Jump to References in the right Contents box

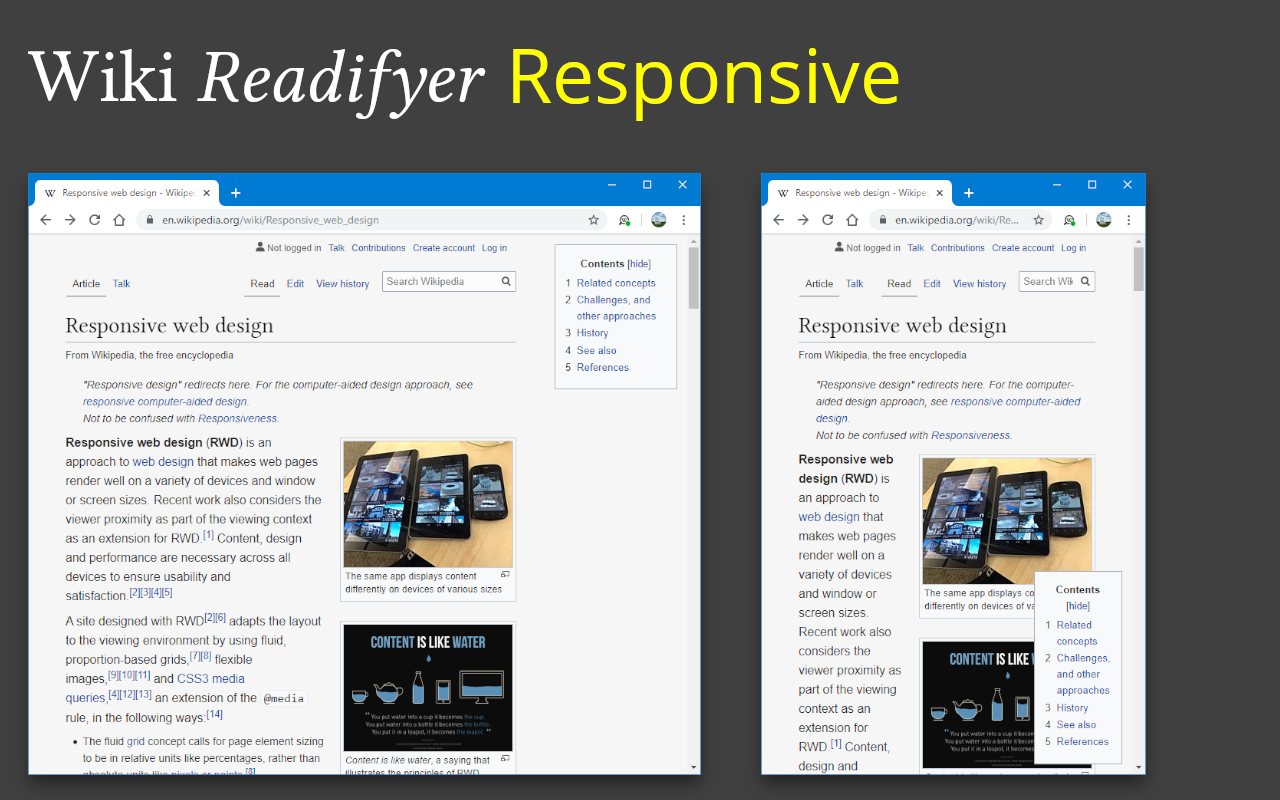(1083, 741)
